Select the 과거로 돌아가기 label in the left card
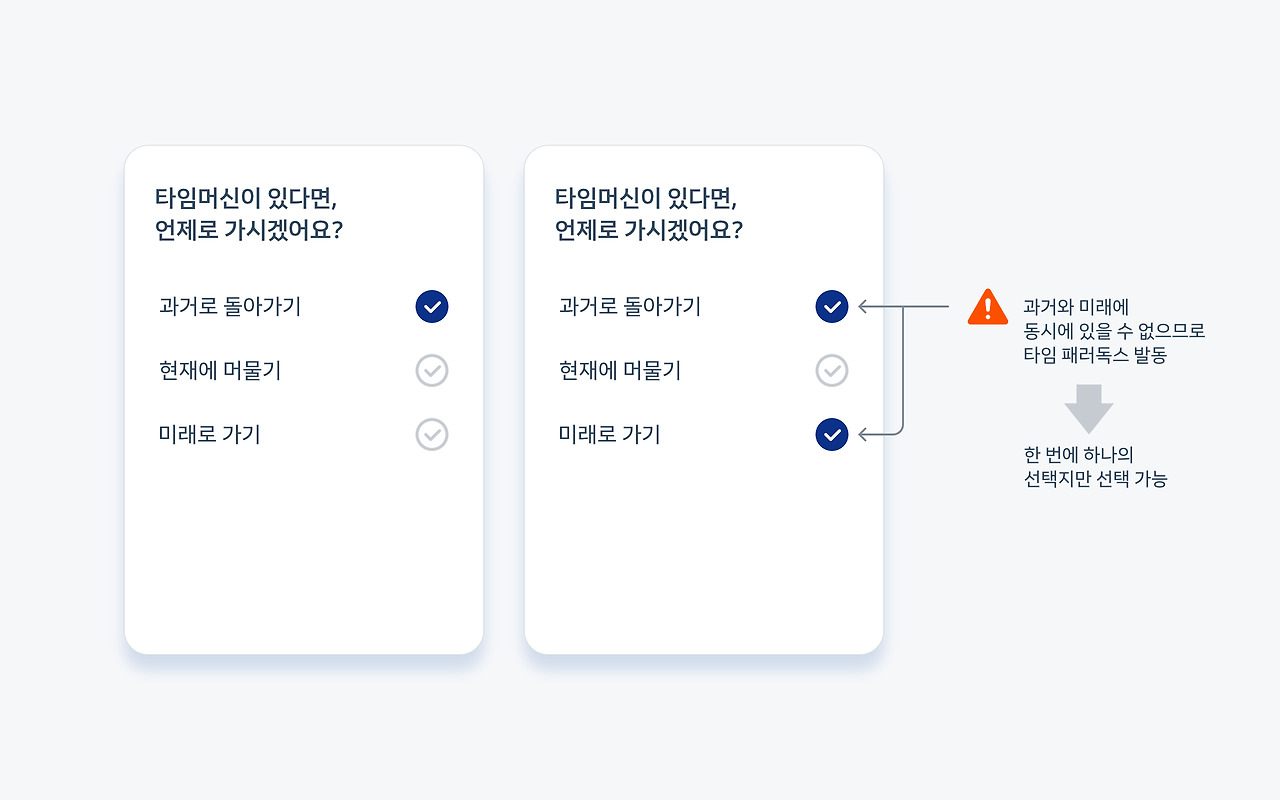Screen dimensions: 1280x800 (x=230, y=307)
